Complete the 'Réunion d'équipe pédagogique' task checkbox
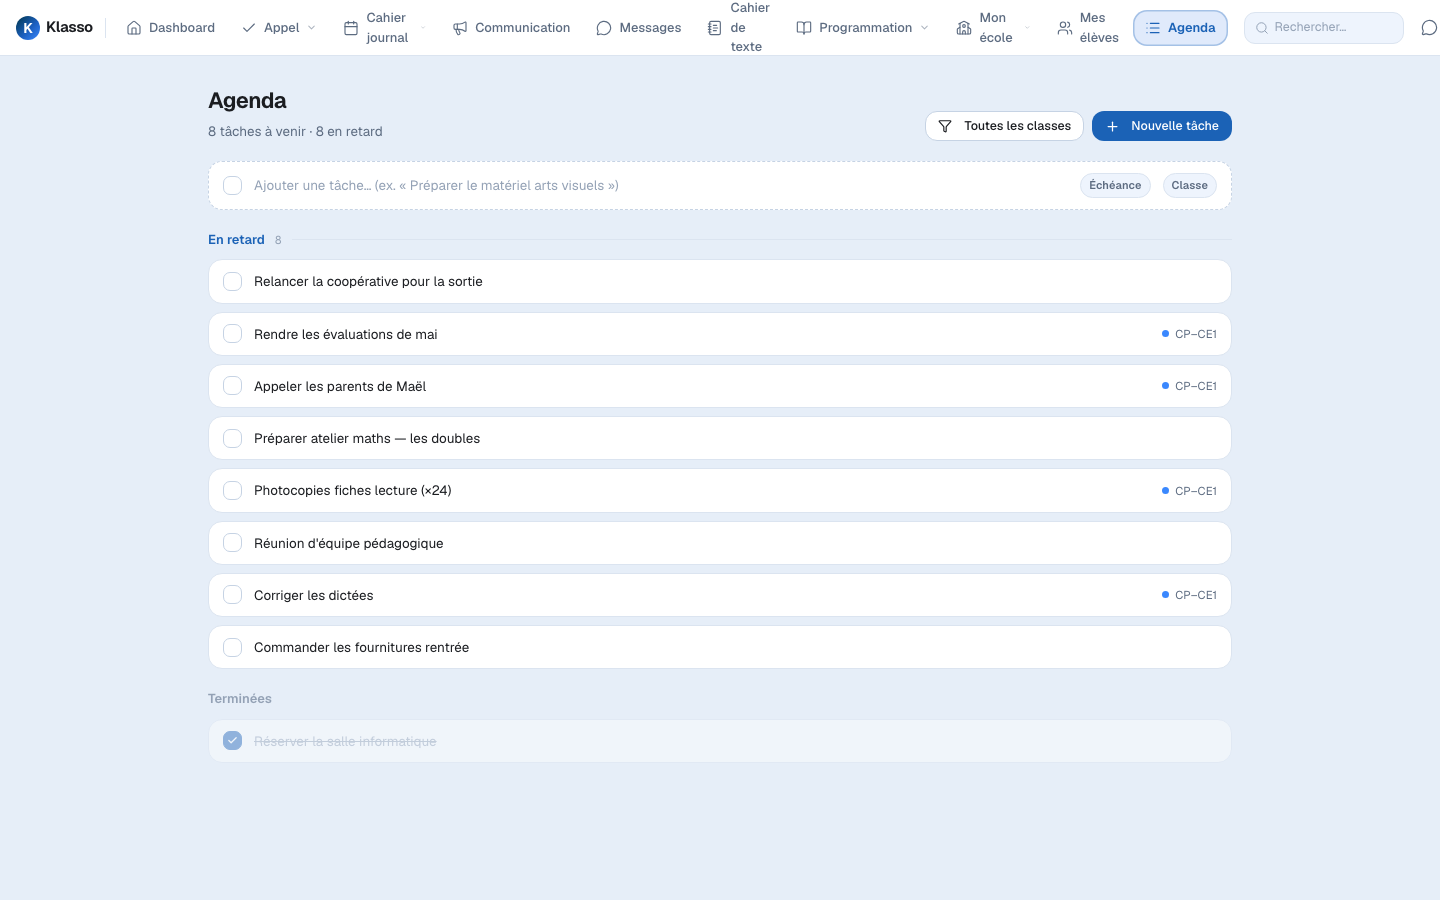This screenshot has height=900, width=1440. pos(233,543)
